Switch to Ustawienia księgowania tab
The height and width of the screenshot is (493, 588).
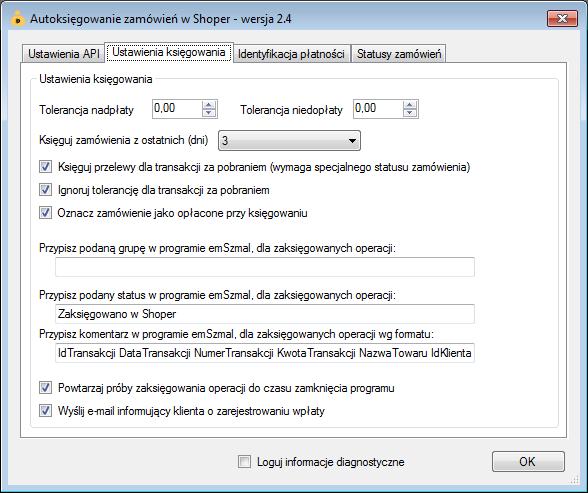pos(169,52)
